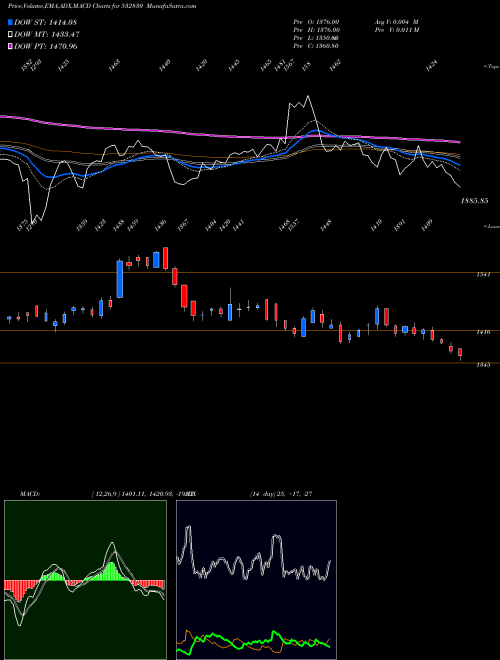Click the 'Avg V: 0.004 M' value

coord(396,21)
